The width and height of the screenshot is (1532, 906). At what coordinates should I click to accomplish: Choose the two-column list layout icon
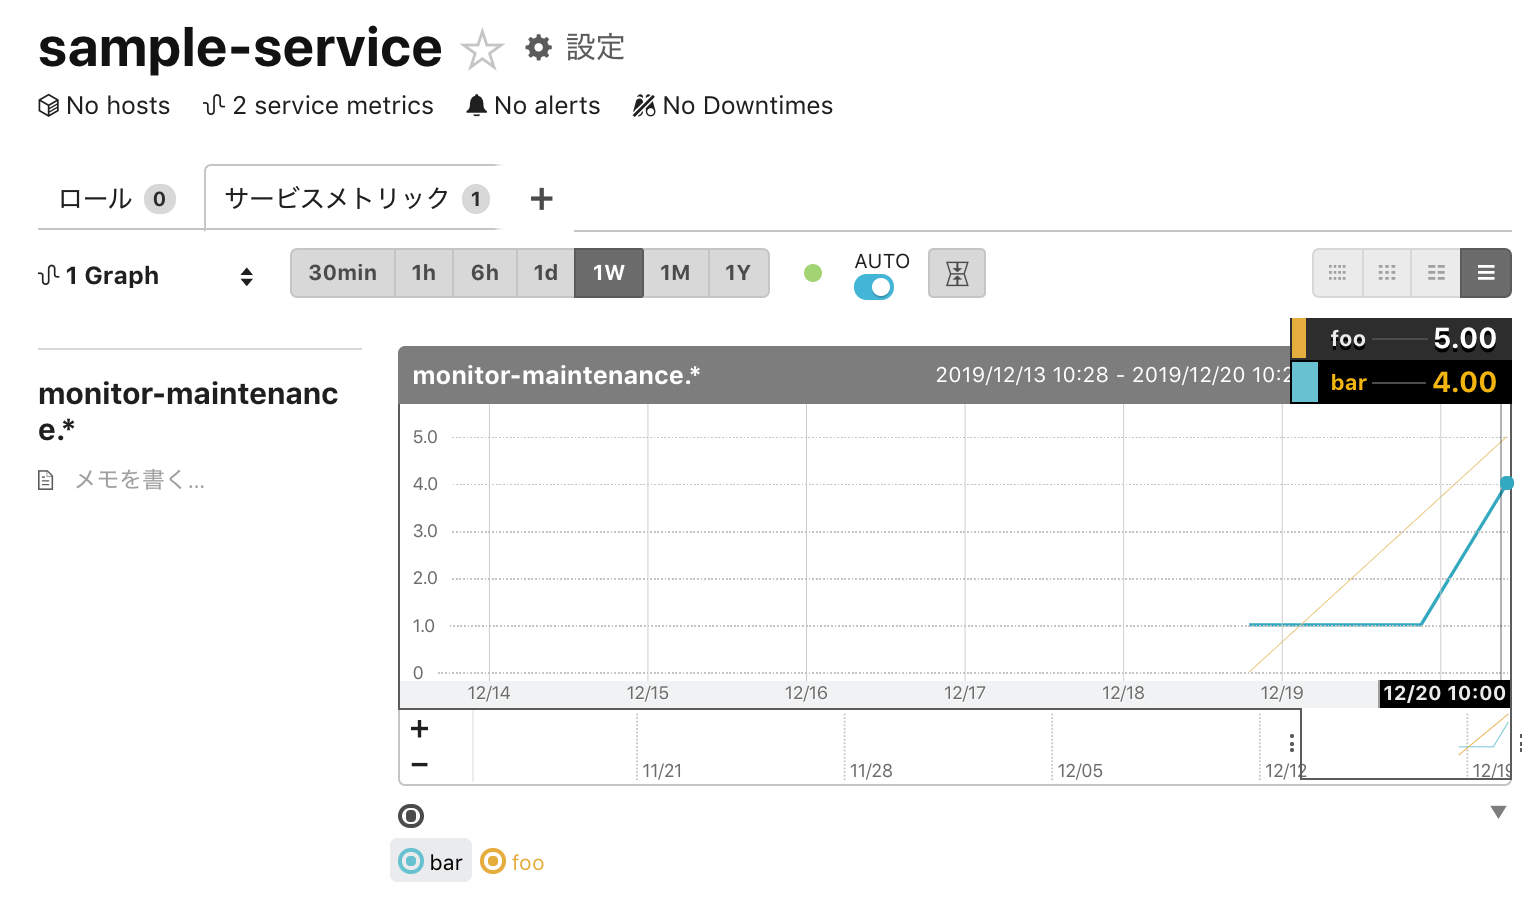[1435, 272]
